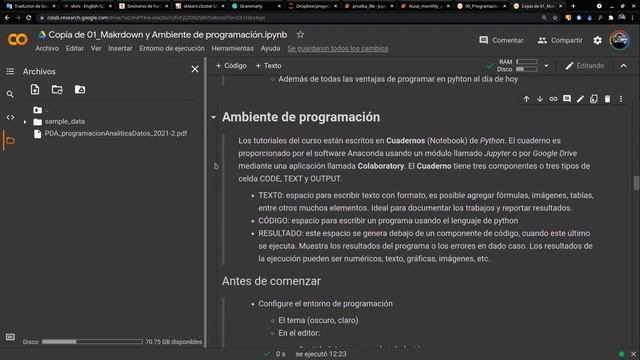Screen dimensions: 640x360
Task: Reload the browser page
Action: (29, 18)
